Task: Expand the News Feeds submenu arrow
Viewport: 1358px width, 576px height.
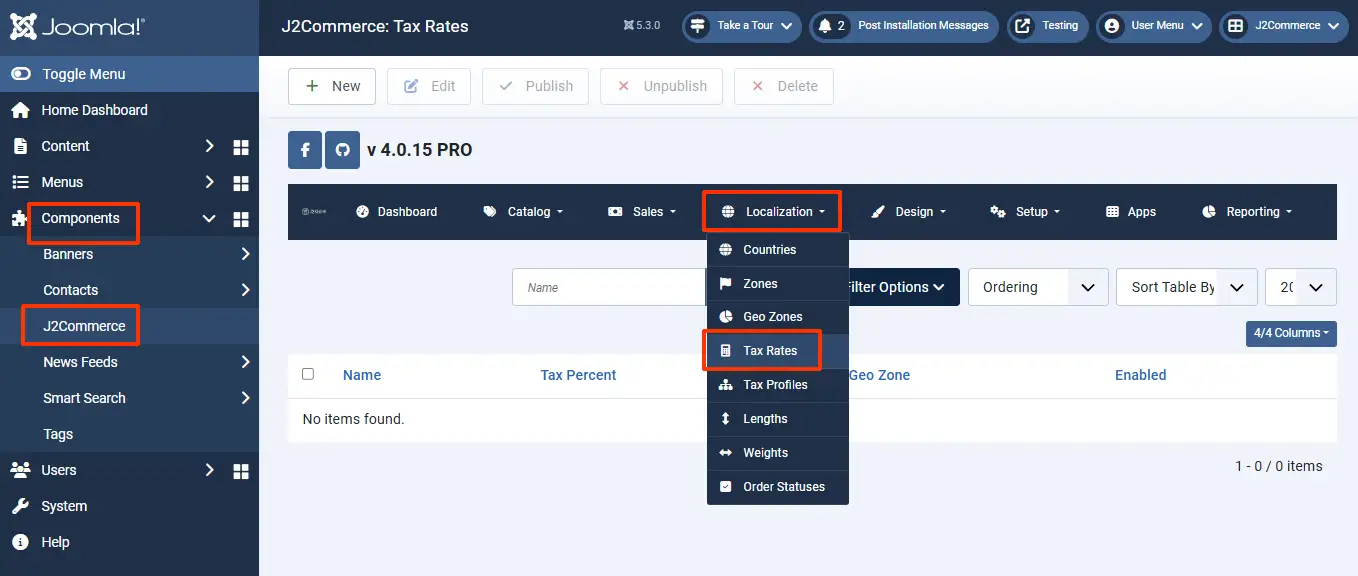Action: 245,362
